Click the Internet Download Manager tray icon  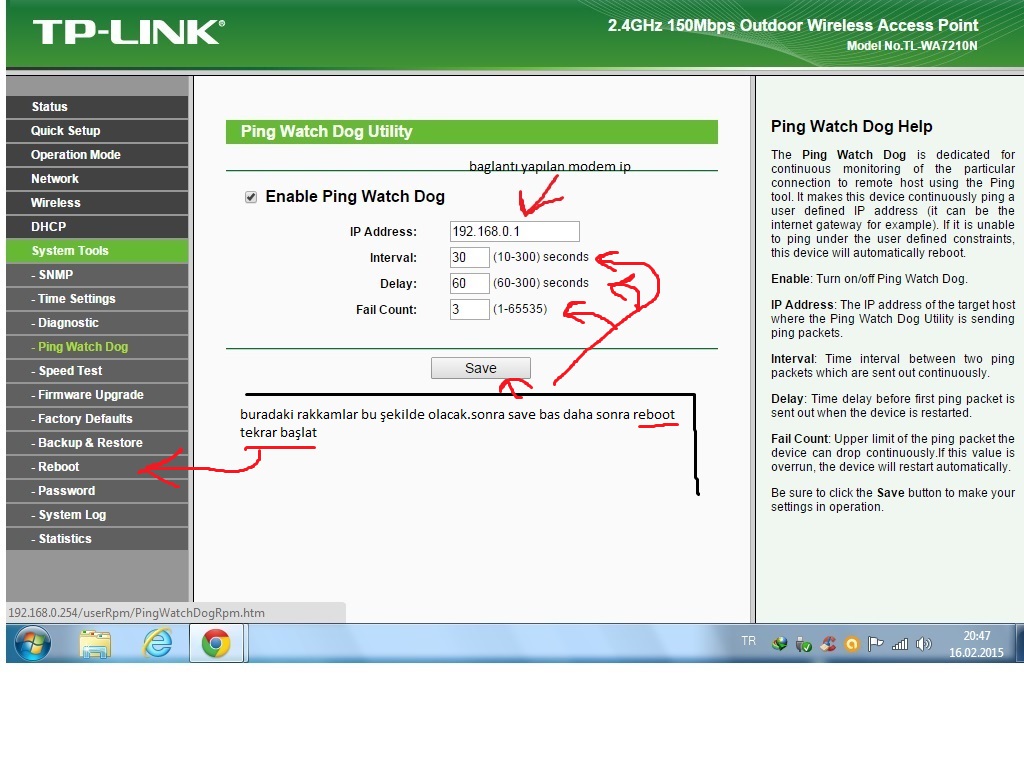point(779,644)
